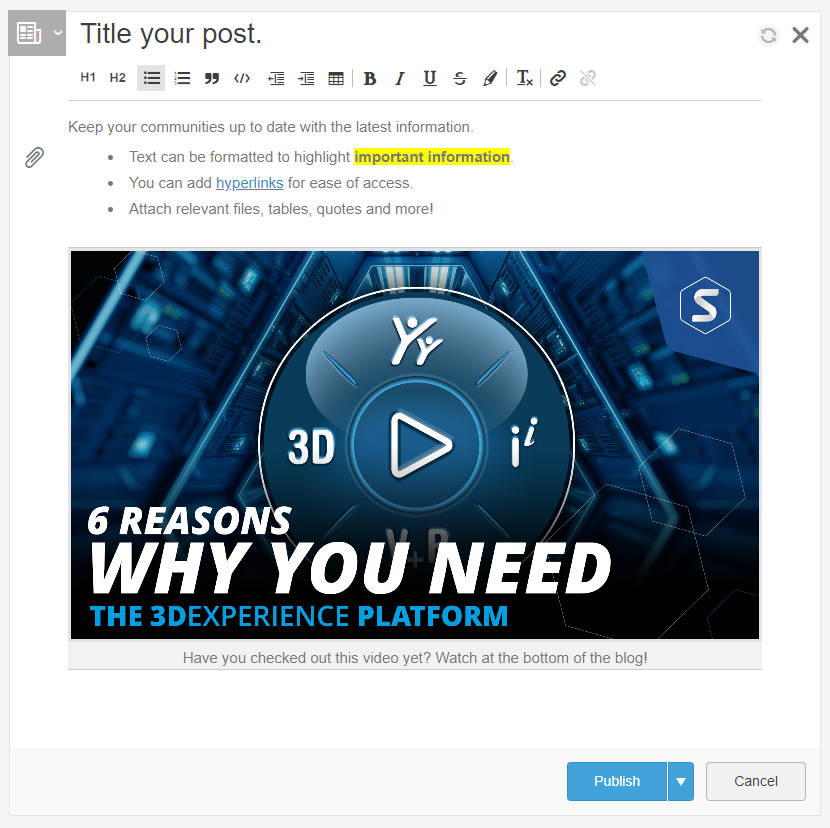
Task: Open the post type dropdown
Action: coord(57,33)
